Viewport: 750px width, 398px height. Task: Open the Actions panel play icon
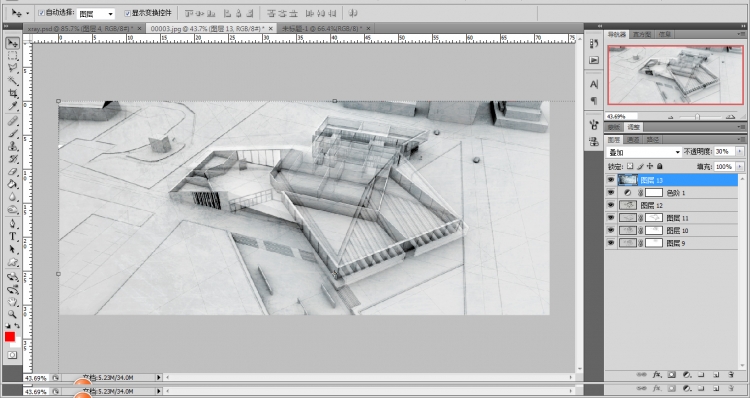[x=594, y=60]
